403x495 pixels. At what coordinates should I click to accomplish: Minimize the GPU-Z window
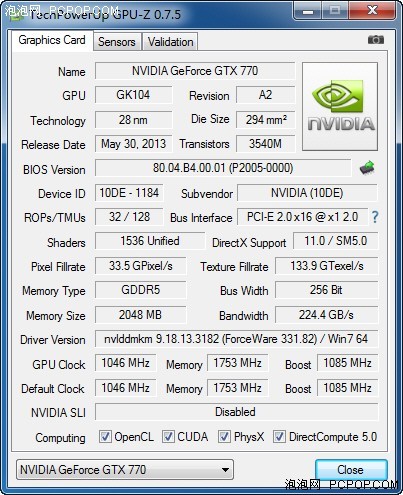(308, 11)
